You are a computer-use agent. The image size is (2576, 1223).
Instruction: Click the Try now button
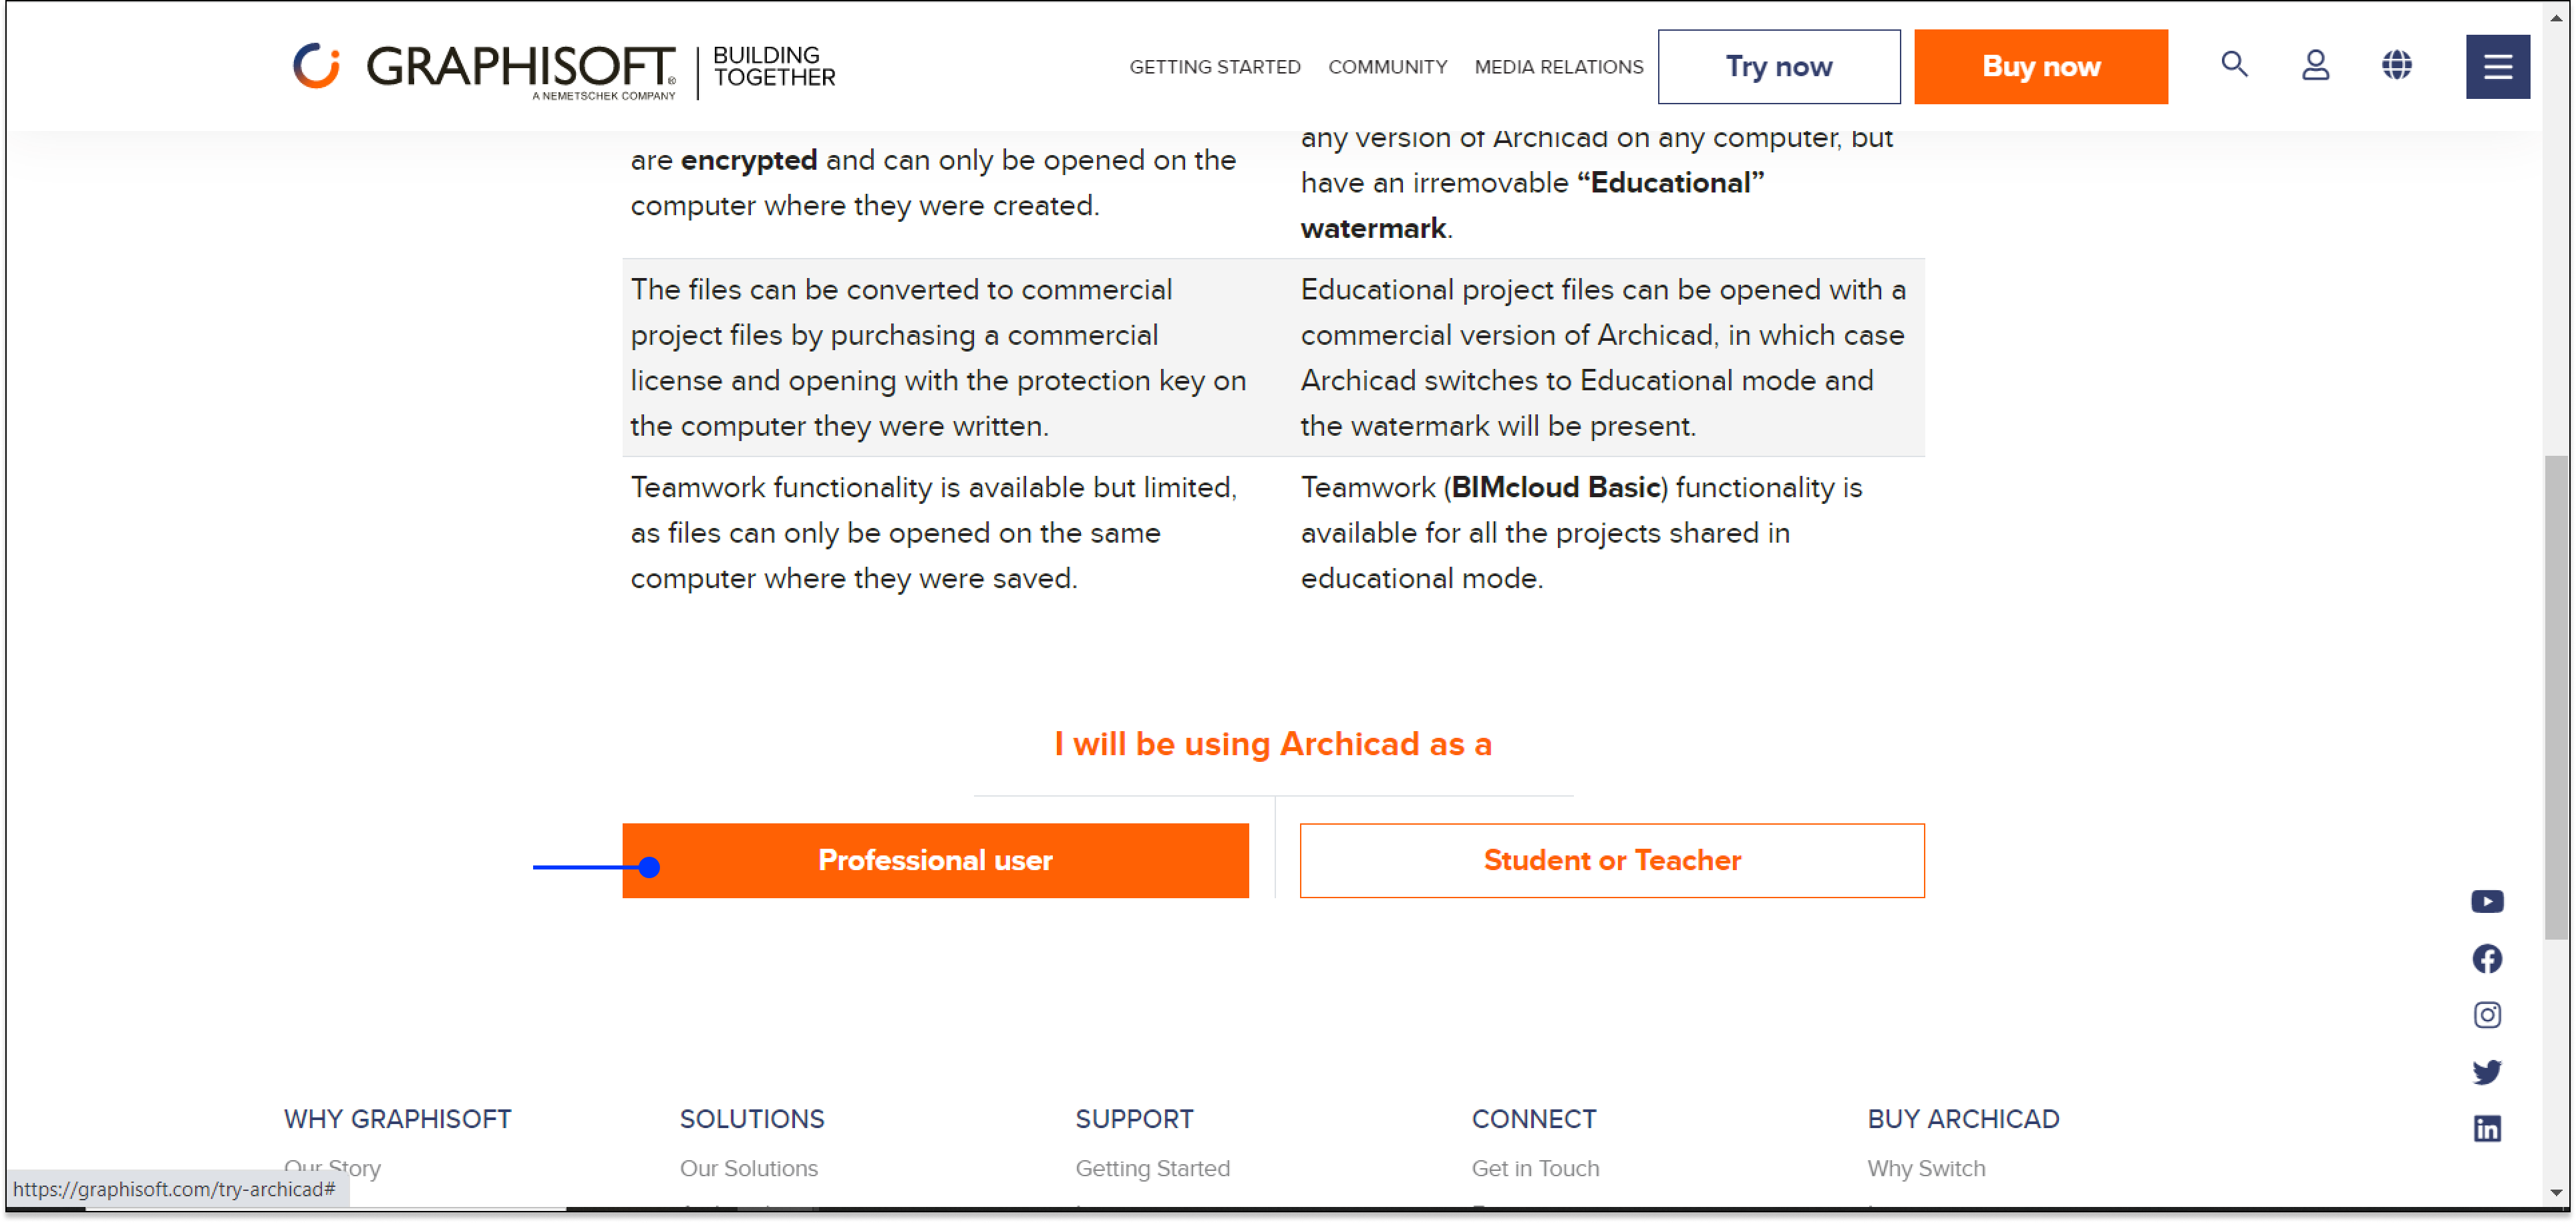pos(1778,67)
